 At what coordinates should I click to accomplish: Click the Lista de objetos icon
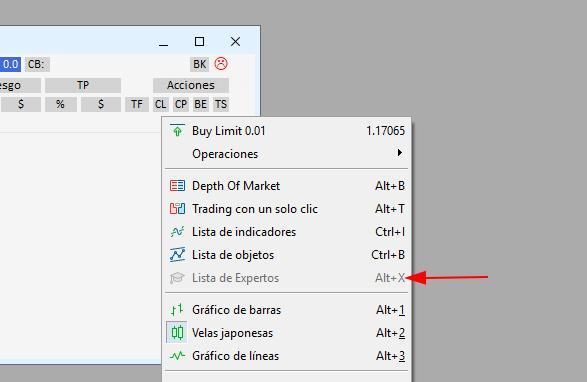(177, 254)
